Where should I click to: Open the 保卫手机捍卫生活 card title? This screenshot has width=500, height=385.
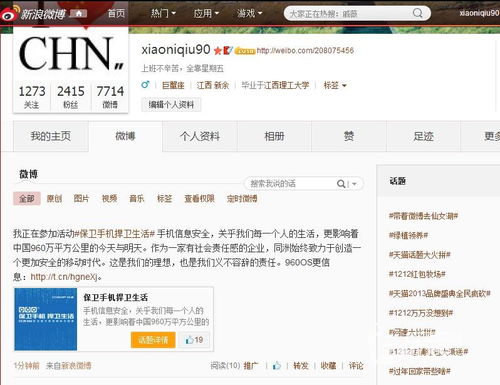click(x=115, y=297)
